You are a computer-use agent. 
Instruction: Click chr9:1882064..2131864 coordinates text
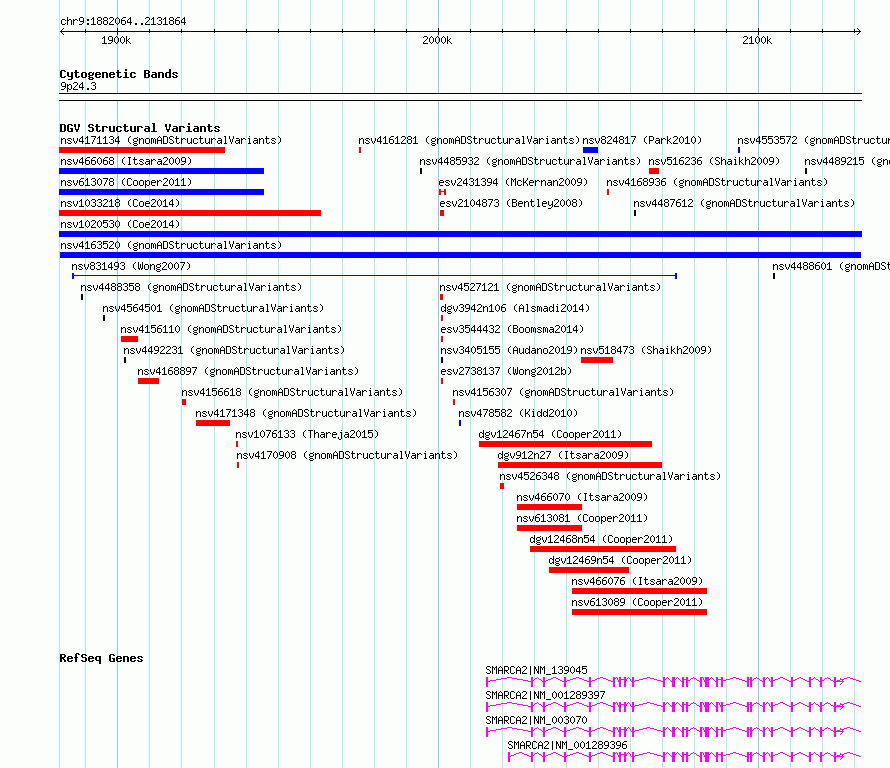pyautogui.click(x=123, y=22)
